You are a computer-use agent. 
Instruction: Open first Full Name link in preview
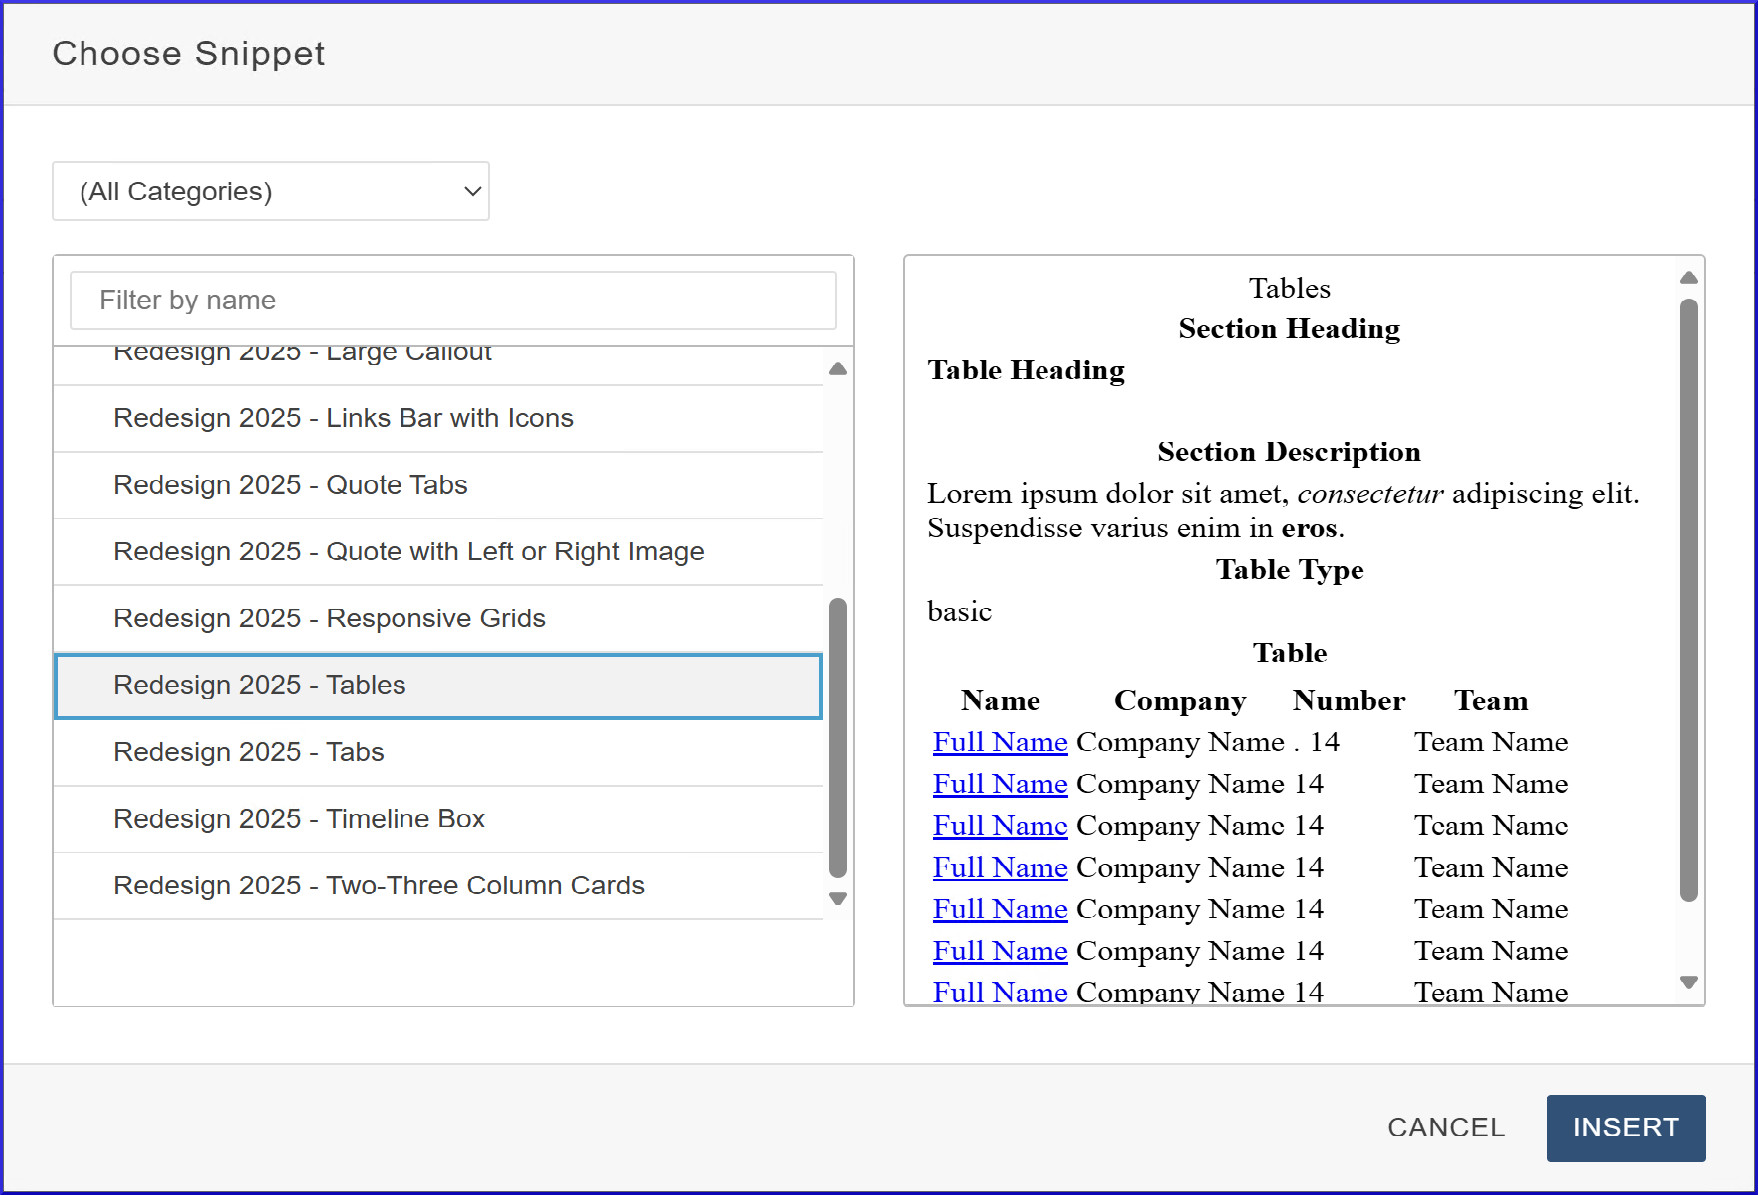coord(999,742)
